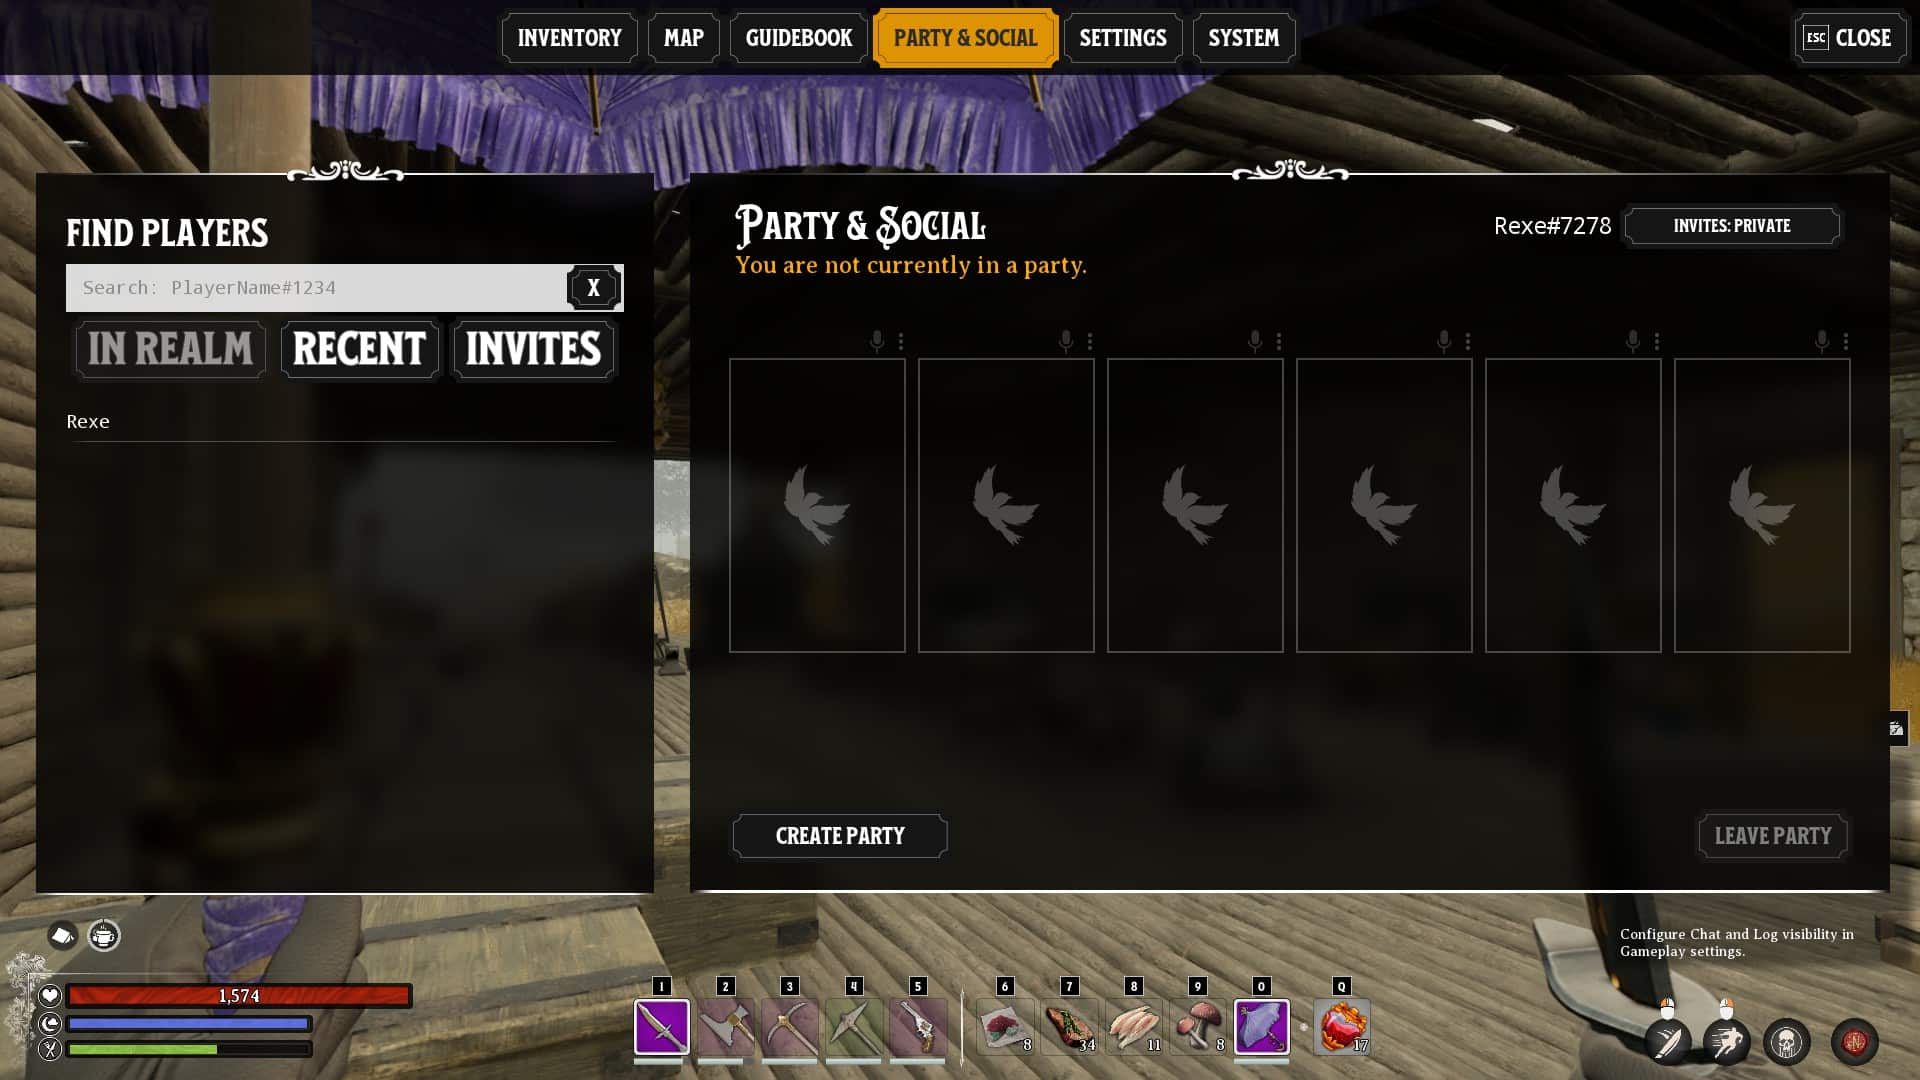Change Invites: Private setting
1920x1080 pixels.
tap(1732, 226)
